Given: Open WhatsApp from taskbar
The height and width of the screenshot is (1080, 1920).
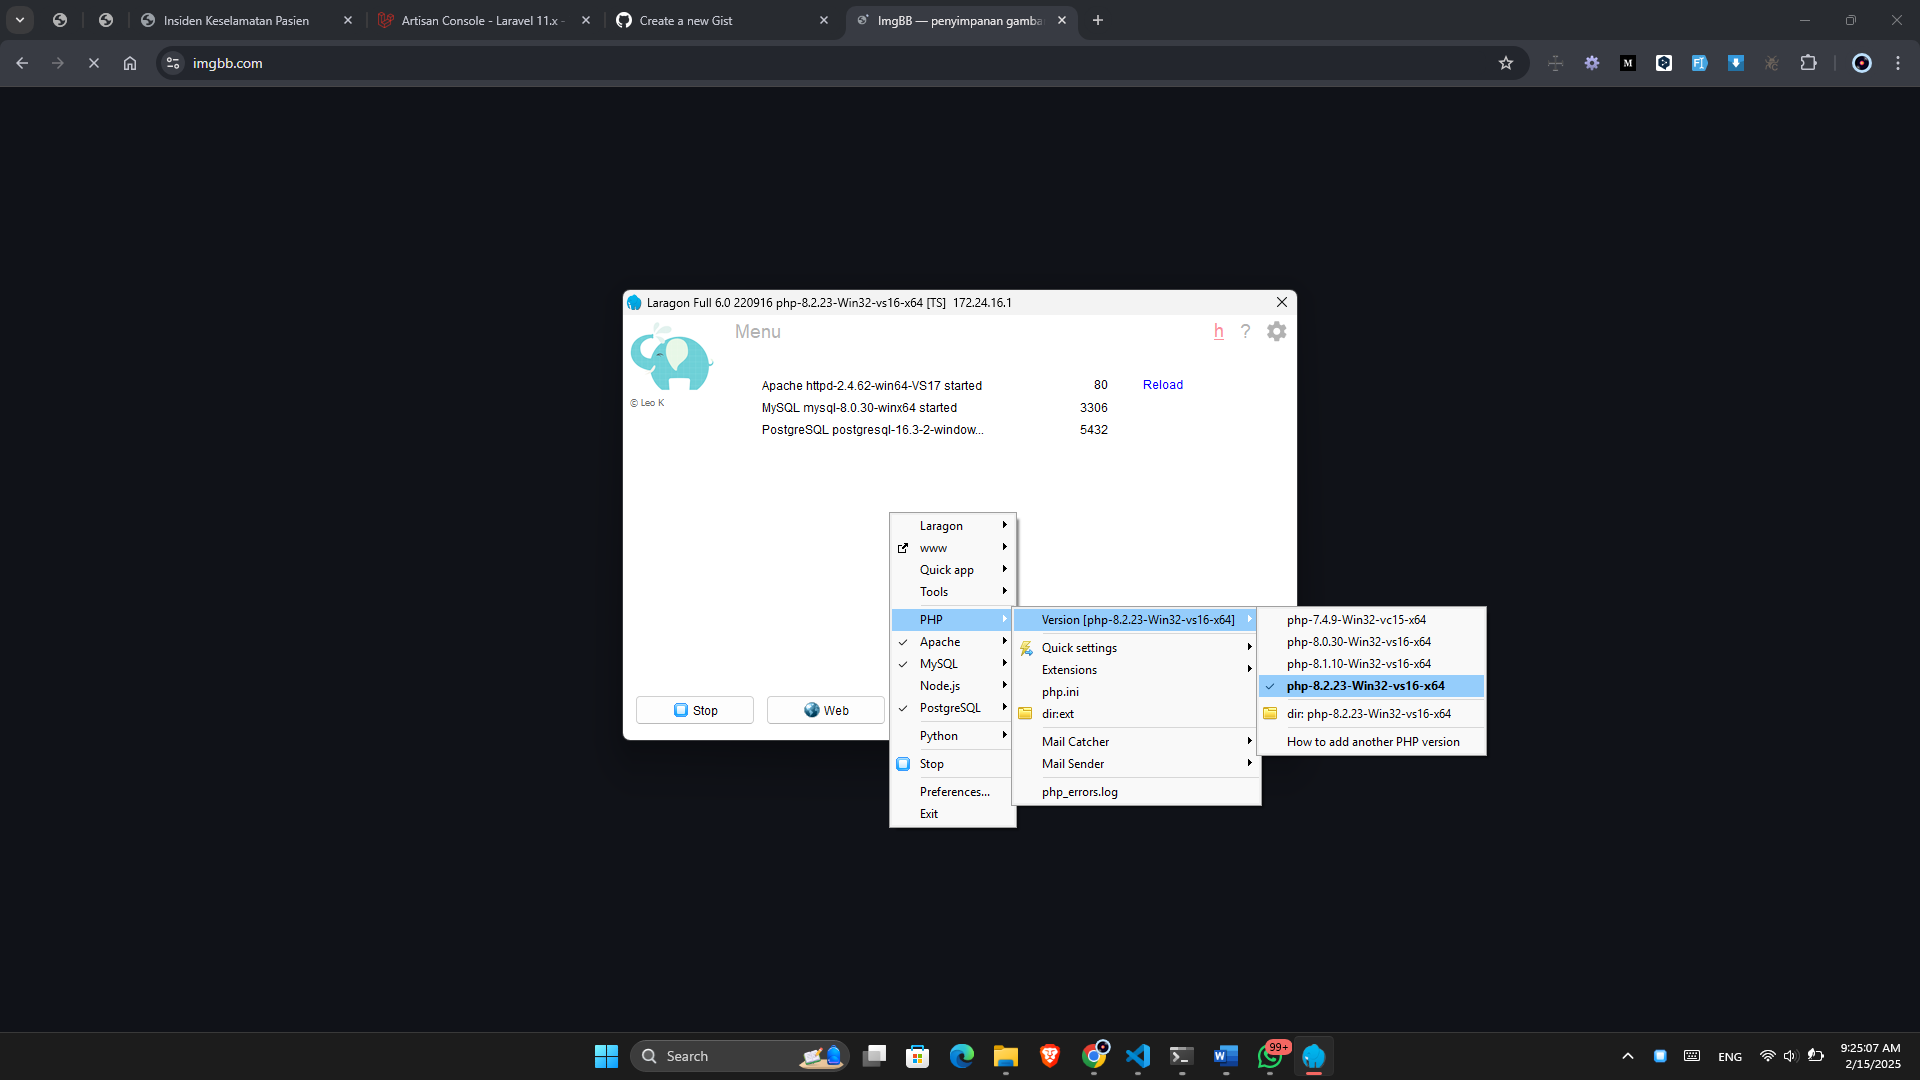Looking at the screenshot, I should pyautogui.click(x=1270, y=1056).
